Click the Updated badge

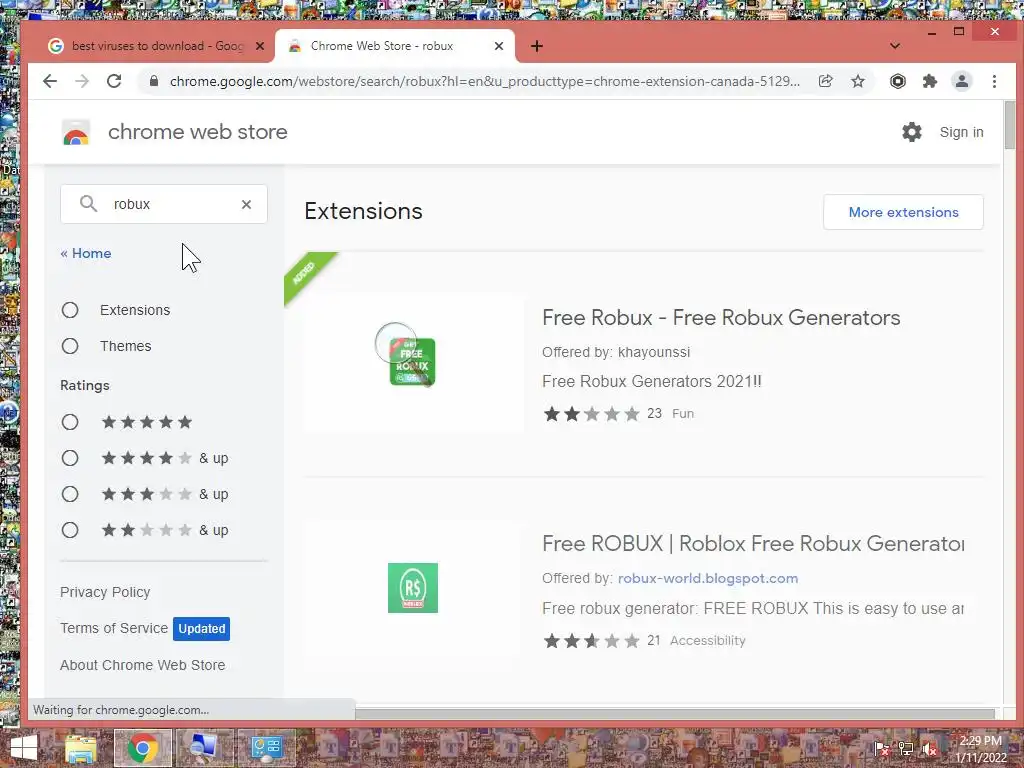coord(202,629)
